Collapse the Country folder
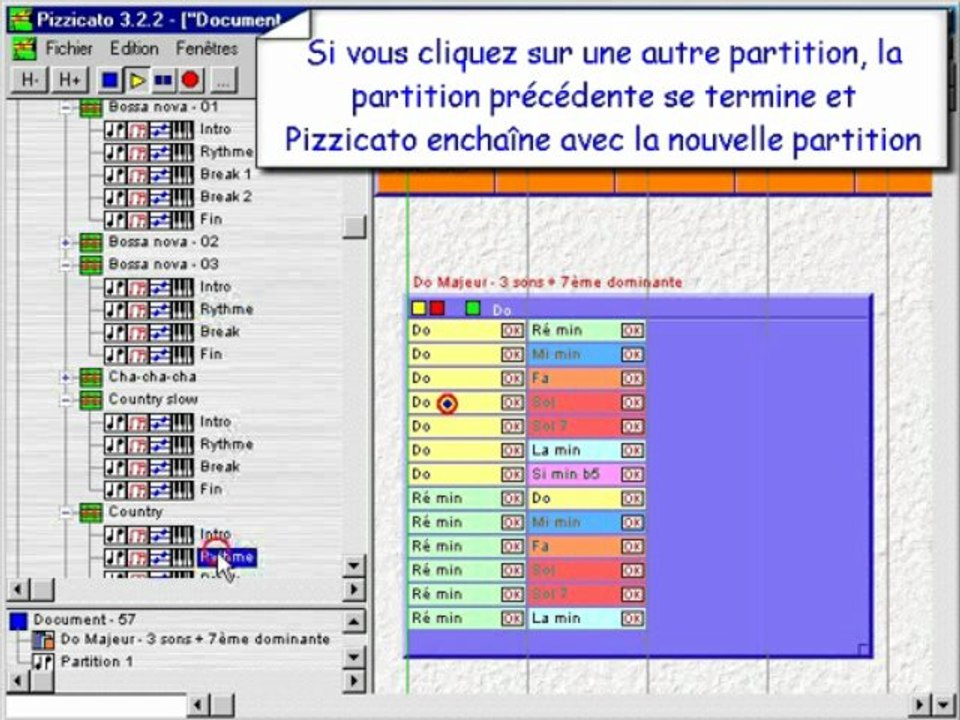Viewport: 960px width, 720px height. click(66, 512)
